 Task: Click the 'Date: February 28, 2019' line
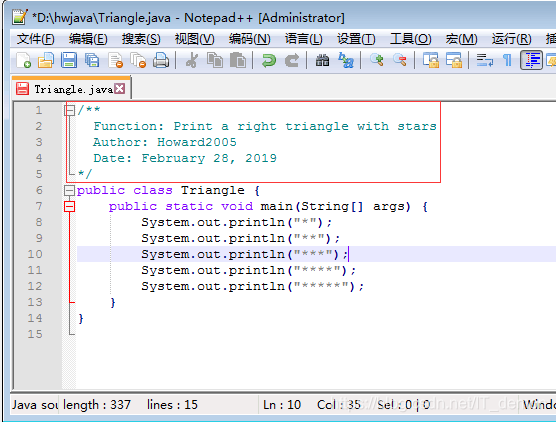(185, 158)
